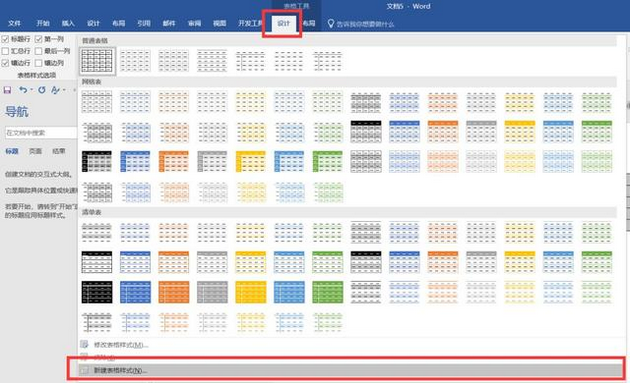Toggle the 第一列 first column checkbox

(x=39, y=39)
